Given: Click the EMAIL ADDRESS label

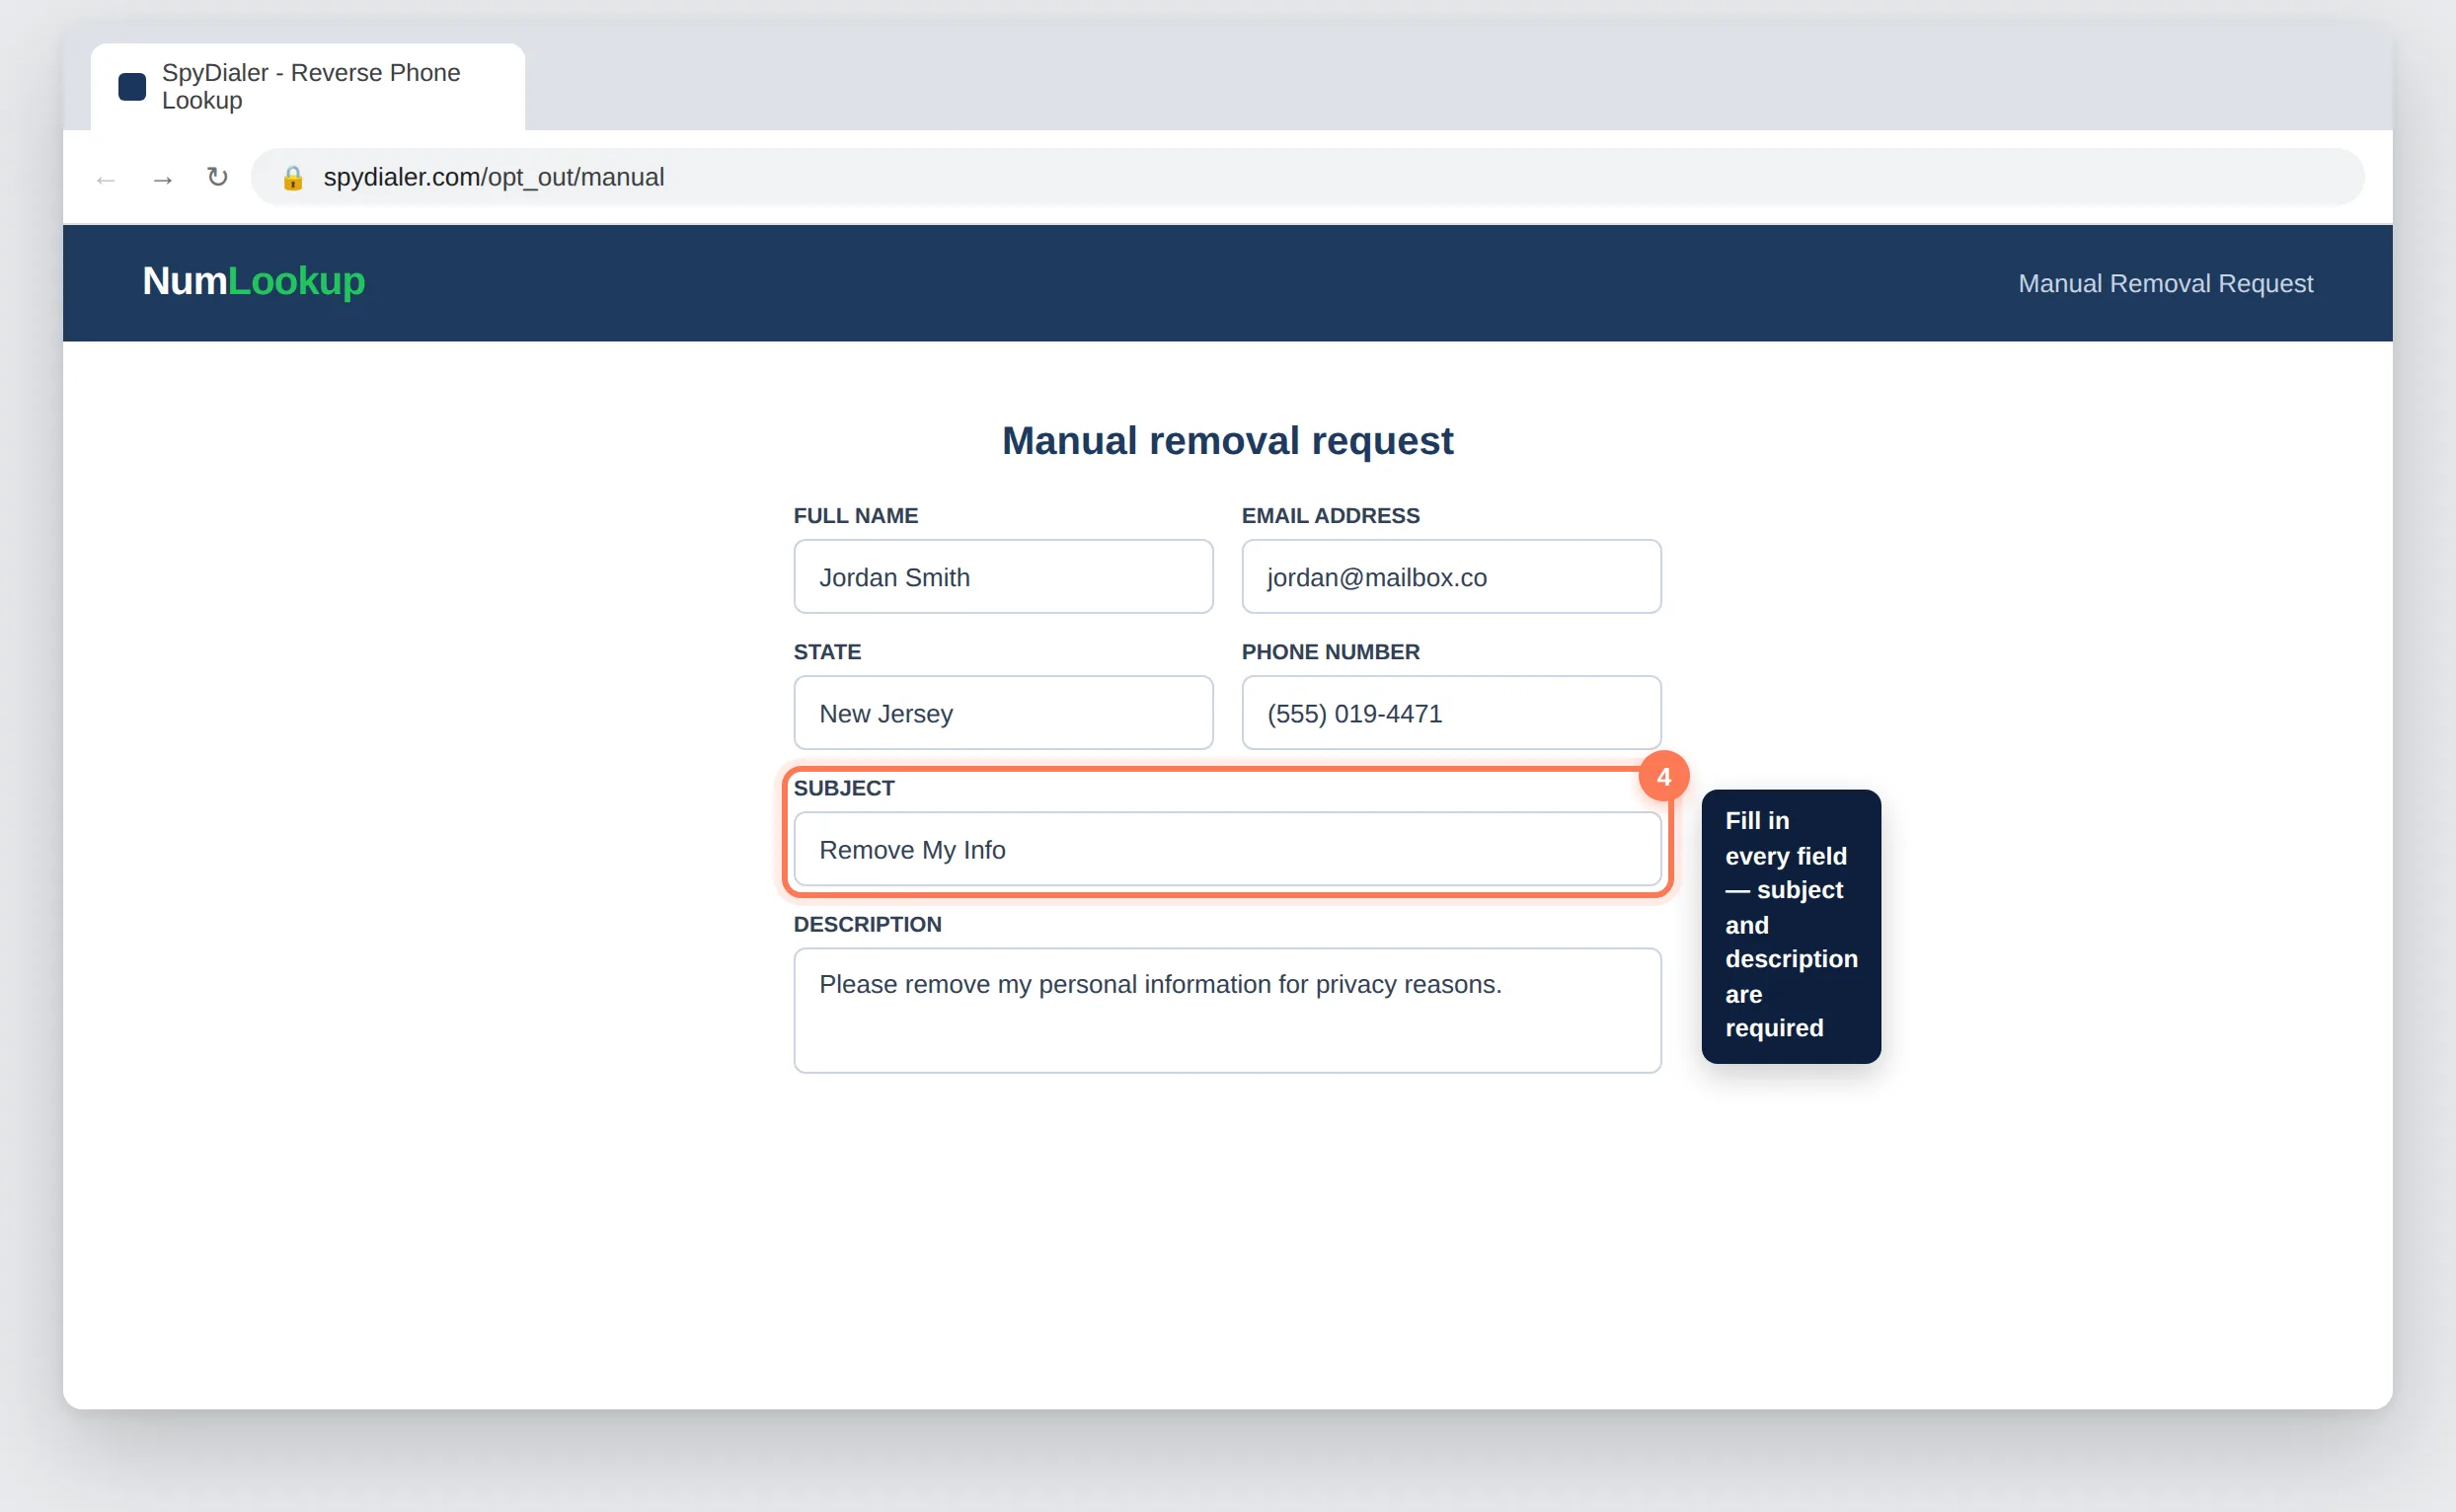Looking at the screenshot, I should (x=1330, y=516).
